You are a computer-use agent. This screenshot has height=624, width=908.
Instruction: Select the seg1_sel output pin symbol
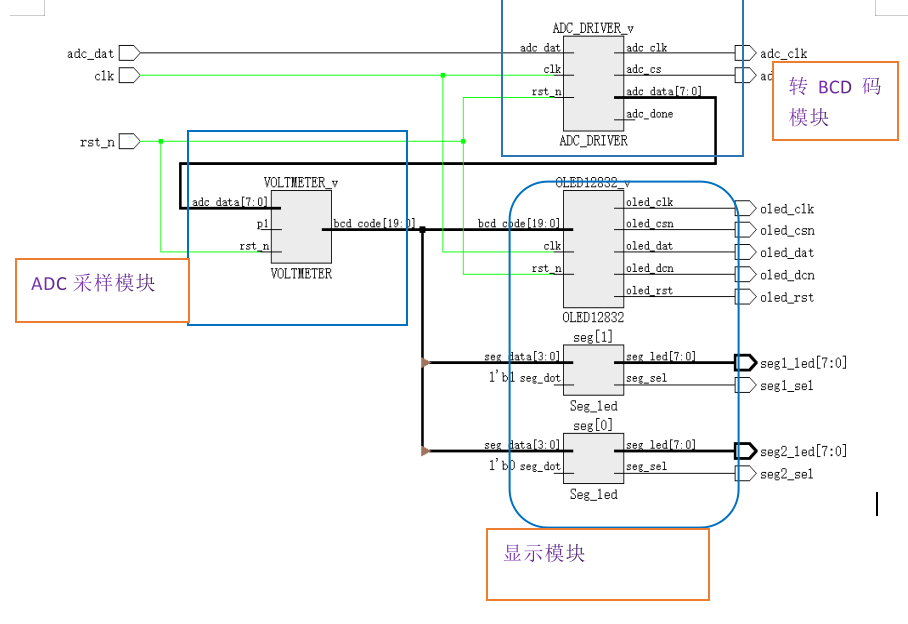[x=744, y=385]
